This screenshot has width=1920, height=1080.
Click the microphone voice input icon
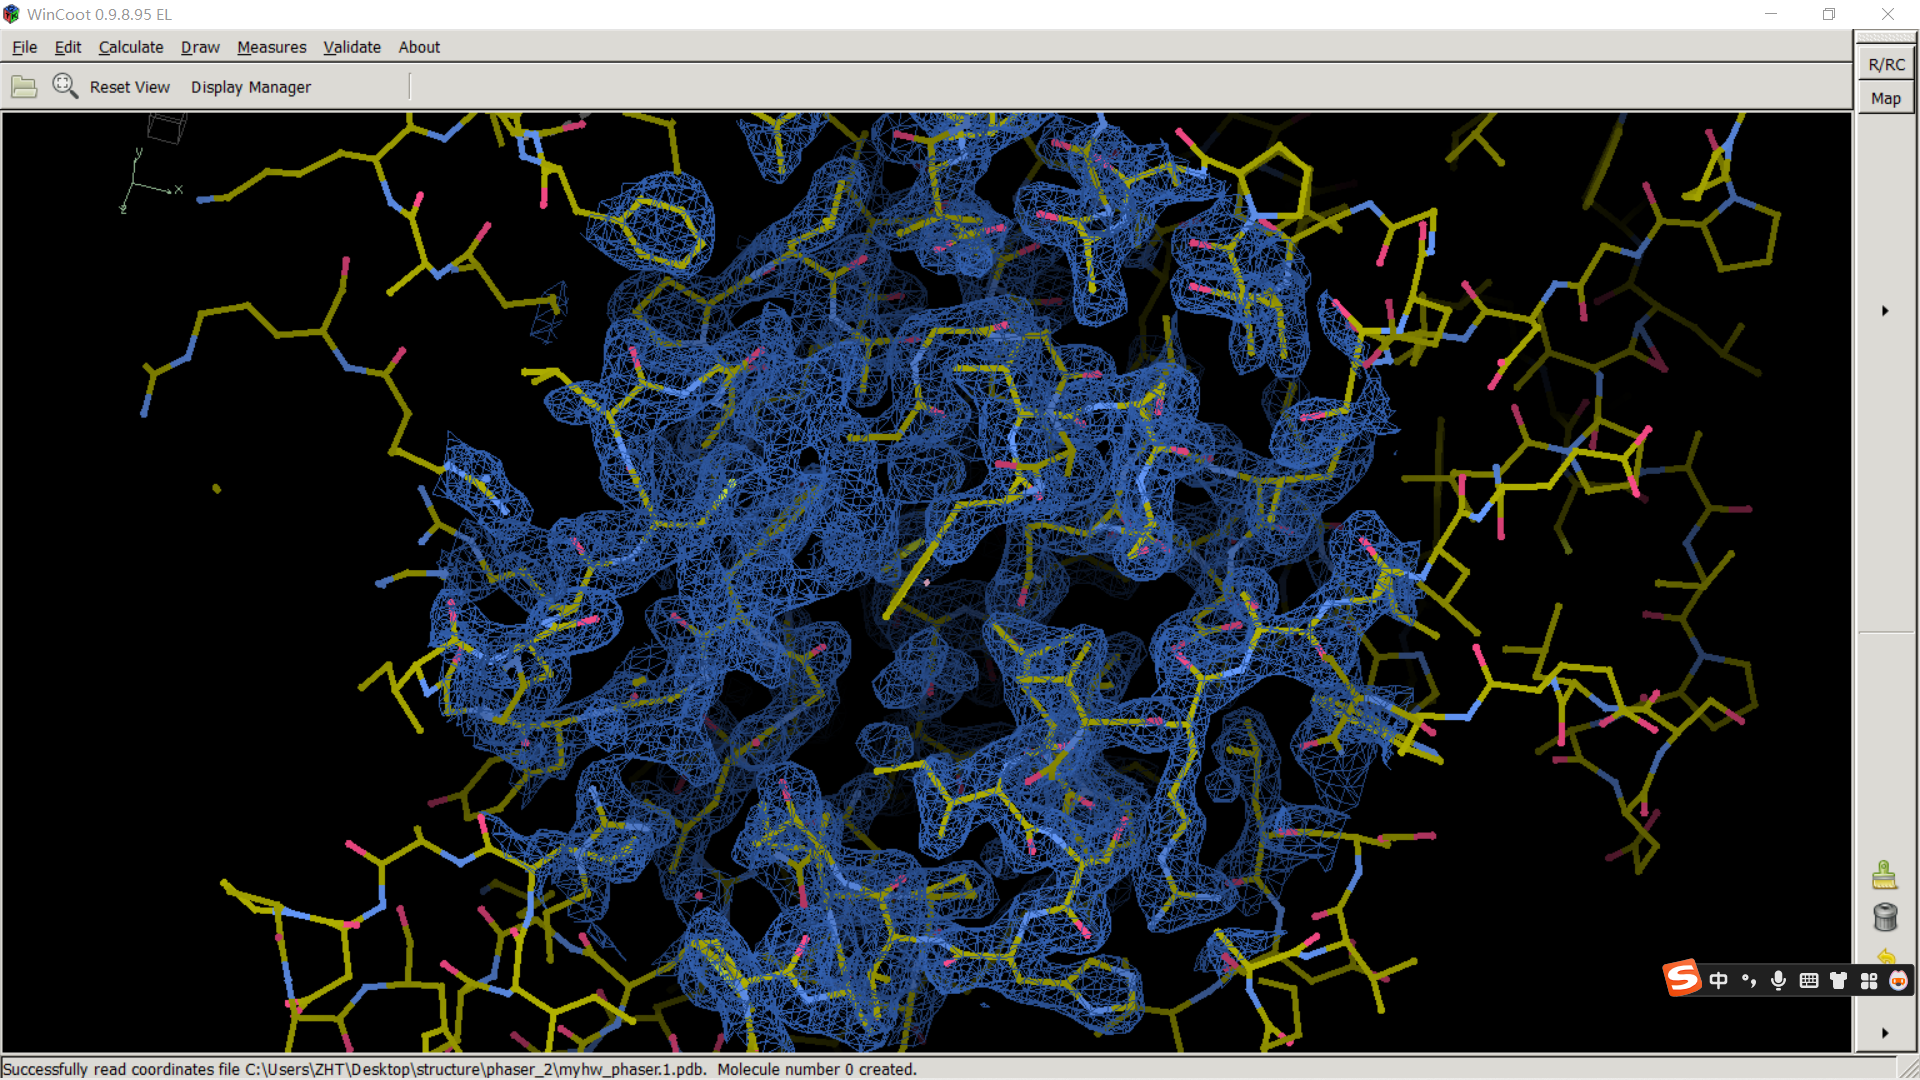click(1778, 980)
